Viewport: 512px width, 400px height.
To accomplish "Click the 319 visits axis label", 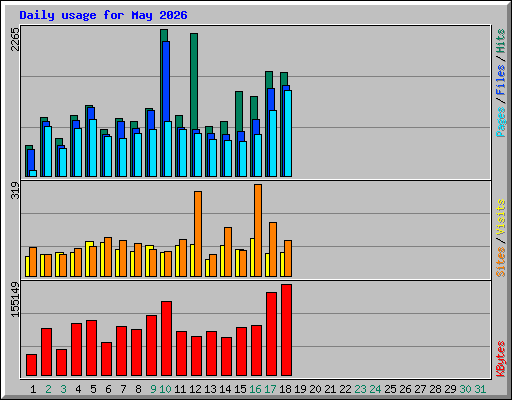I will (15, 190).
